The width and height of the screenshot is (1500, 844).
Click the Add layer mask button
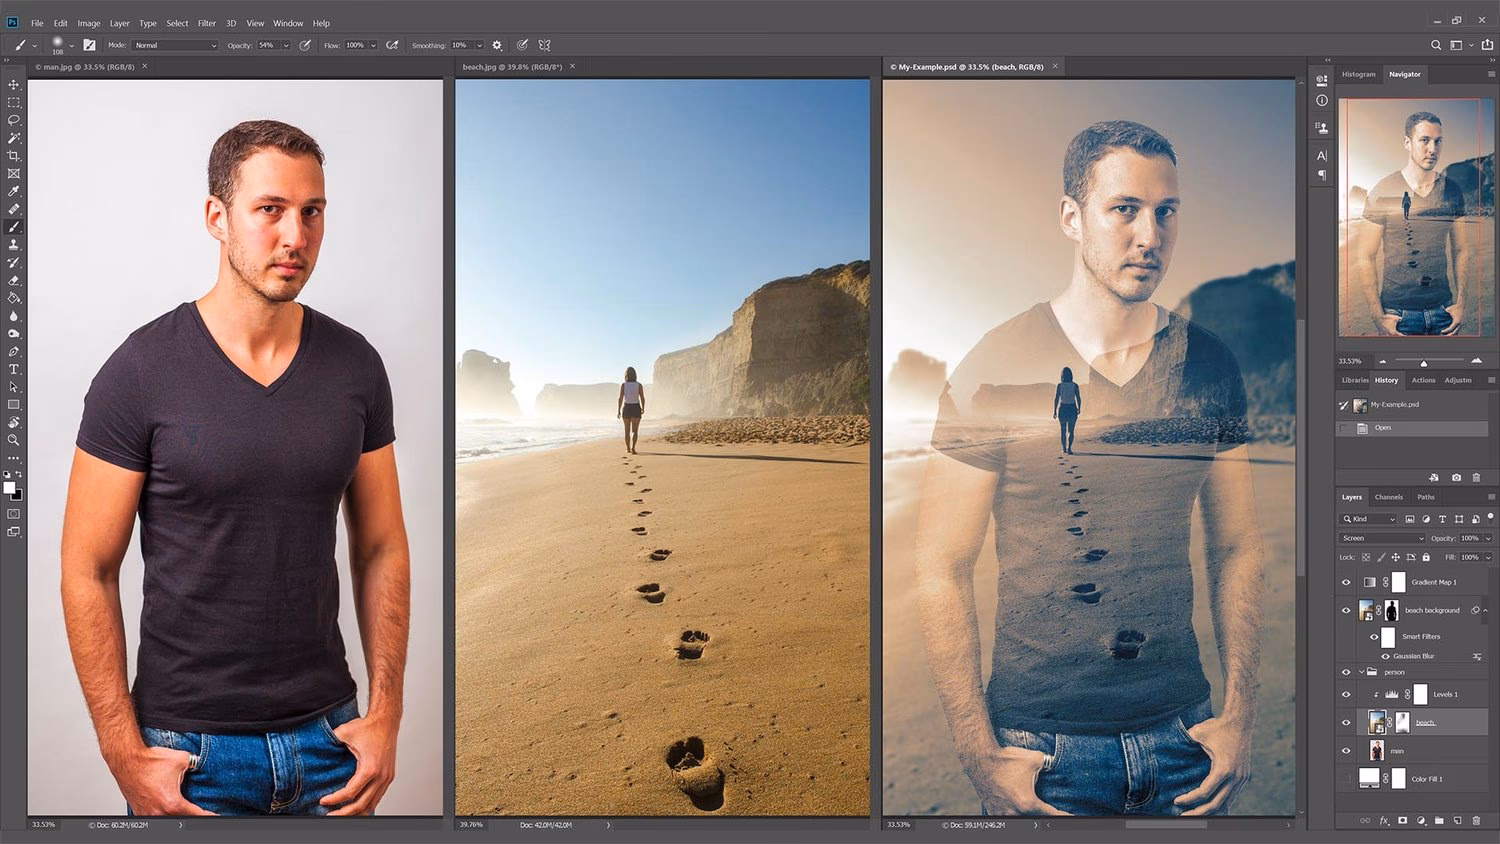[1402, 820]
